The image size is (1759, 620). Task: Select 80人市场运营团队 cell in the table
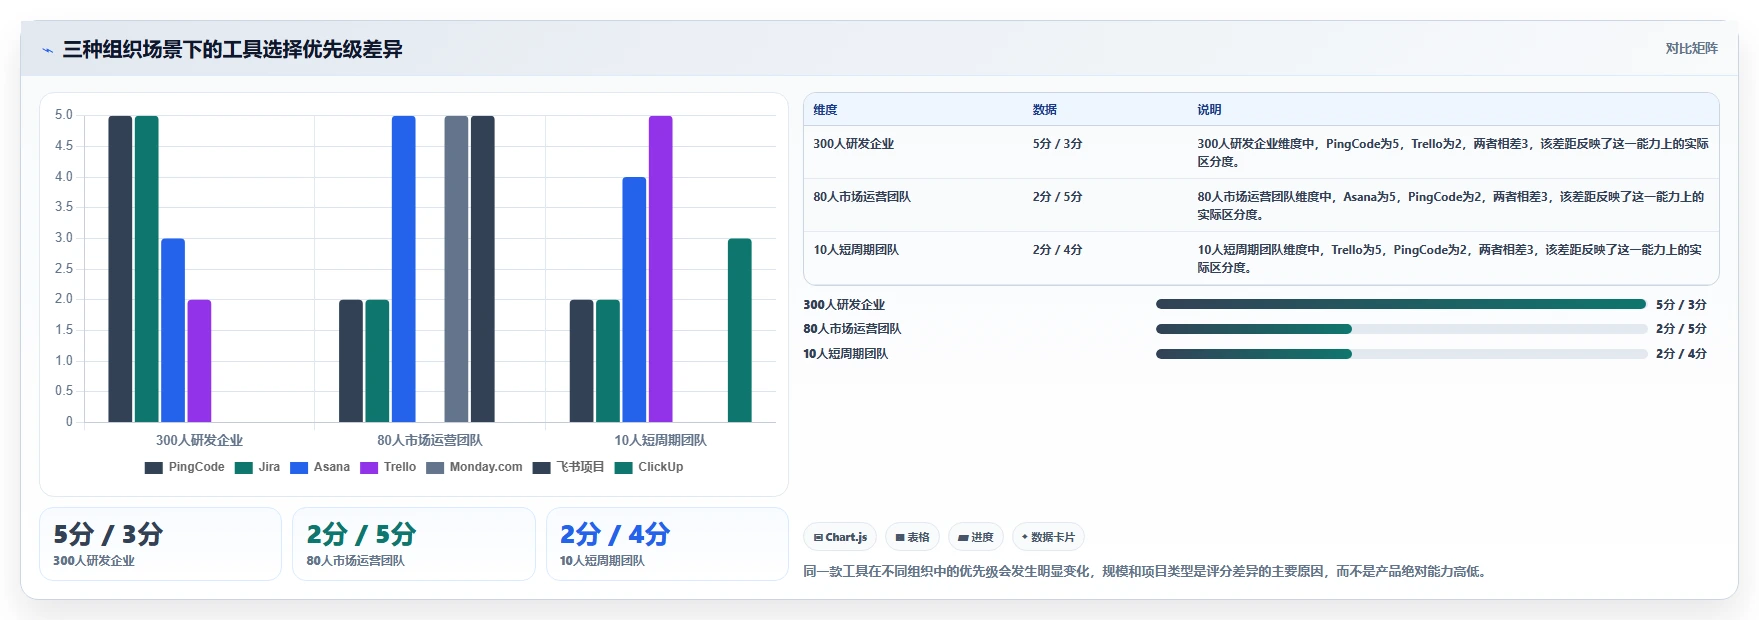click(862, 197)
